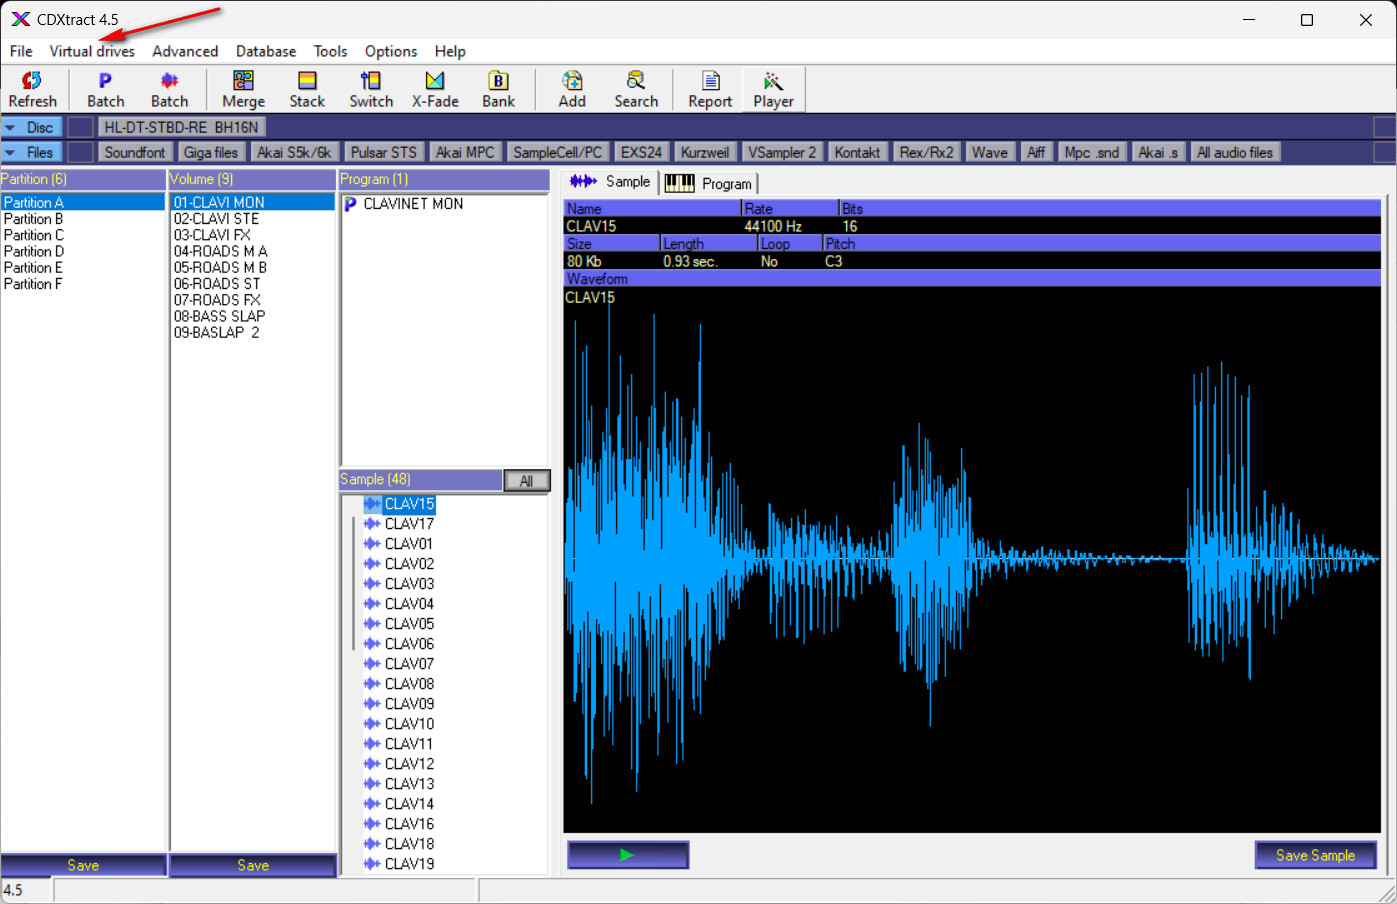
Task: Click waveform icon beside CLAV05
Action: coord(372,624)
